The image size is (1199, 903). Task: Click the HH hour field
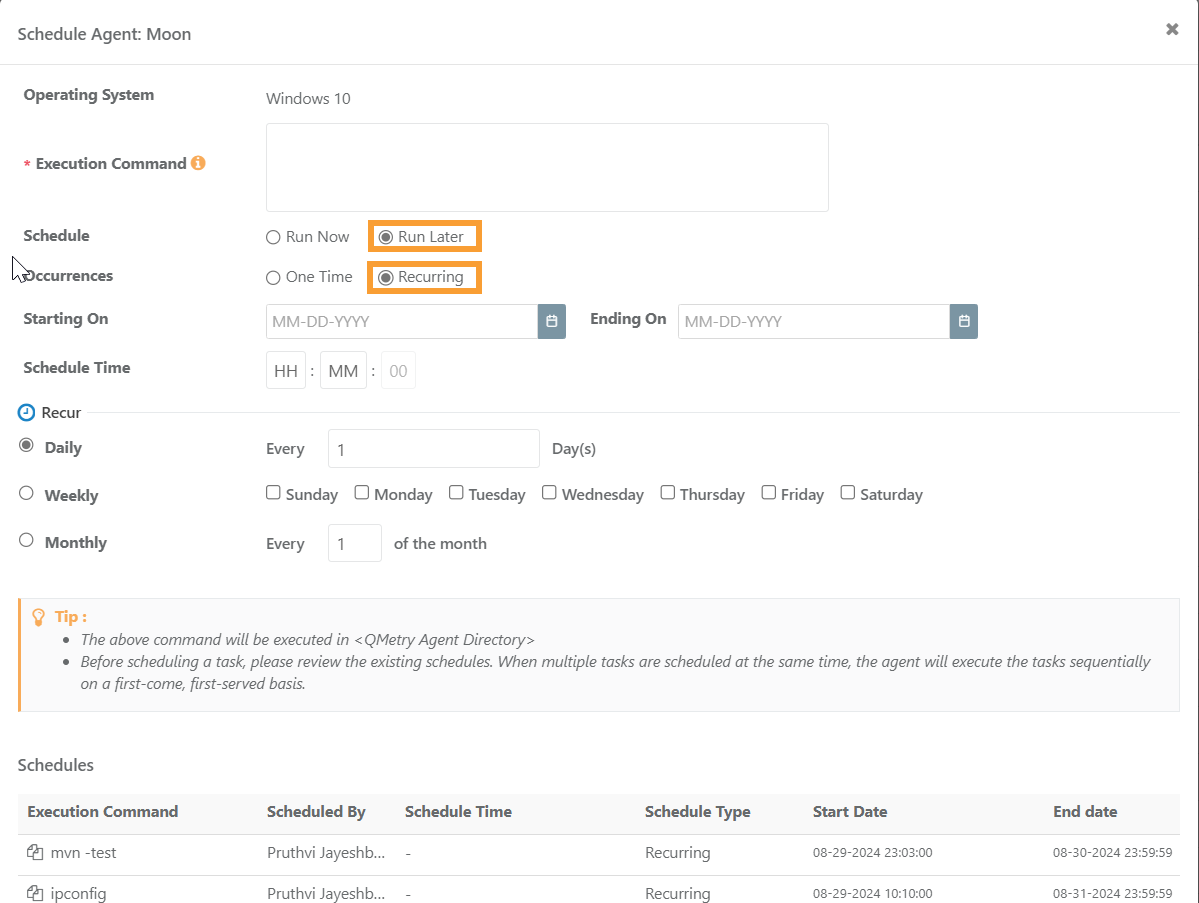pos(286,370)
